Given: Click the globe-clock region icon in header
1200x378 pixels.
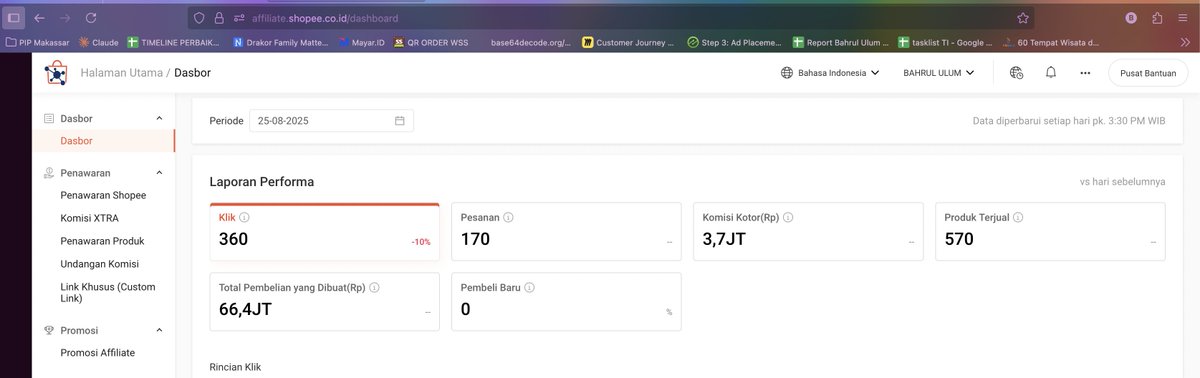Looking at the screenshot, I should (1016, 73).
